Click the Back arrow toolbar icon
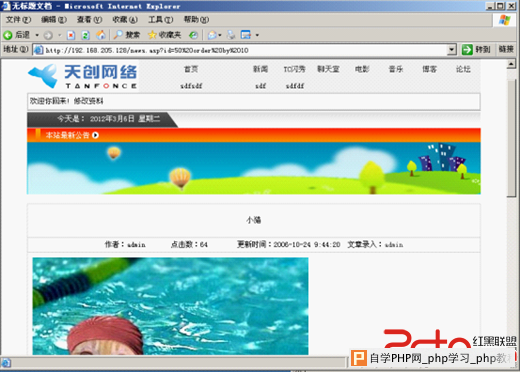Viewport: 520px width, 372px height. (x=8, y=35)
